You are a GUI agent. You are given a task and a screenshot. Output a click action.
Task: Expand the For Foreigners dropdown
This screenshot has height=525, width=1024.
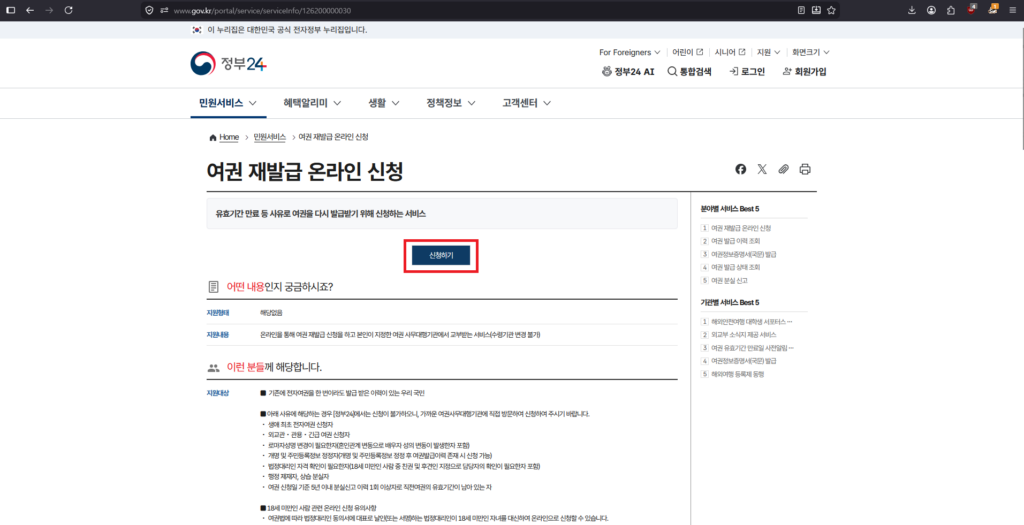pos(630,52)
